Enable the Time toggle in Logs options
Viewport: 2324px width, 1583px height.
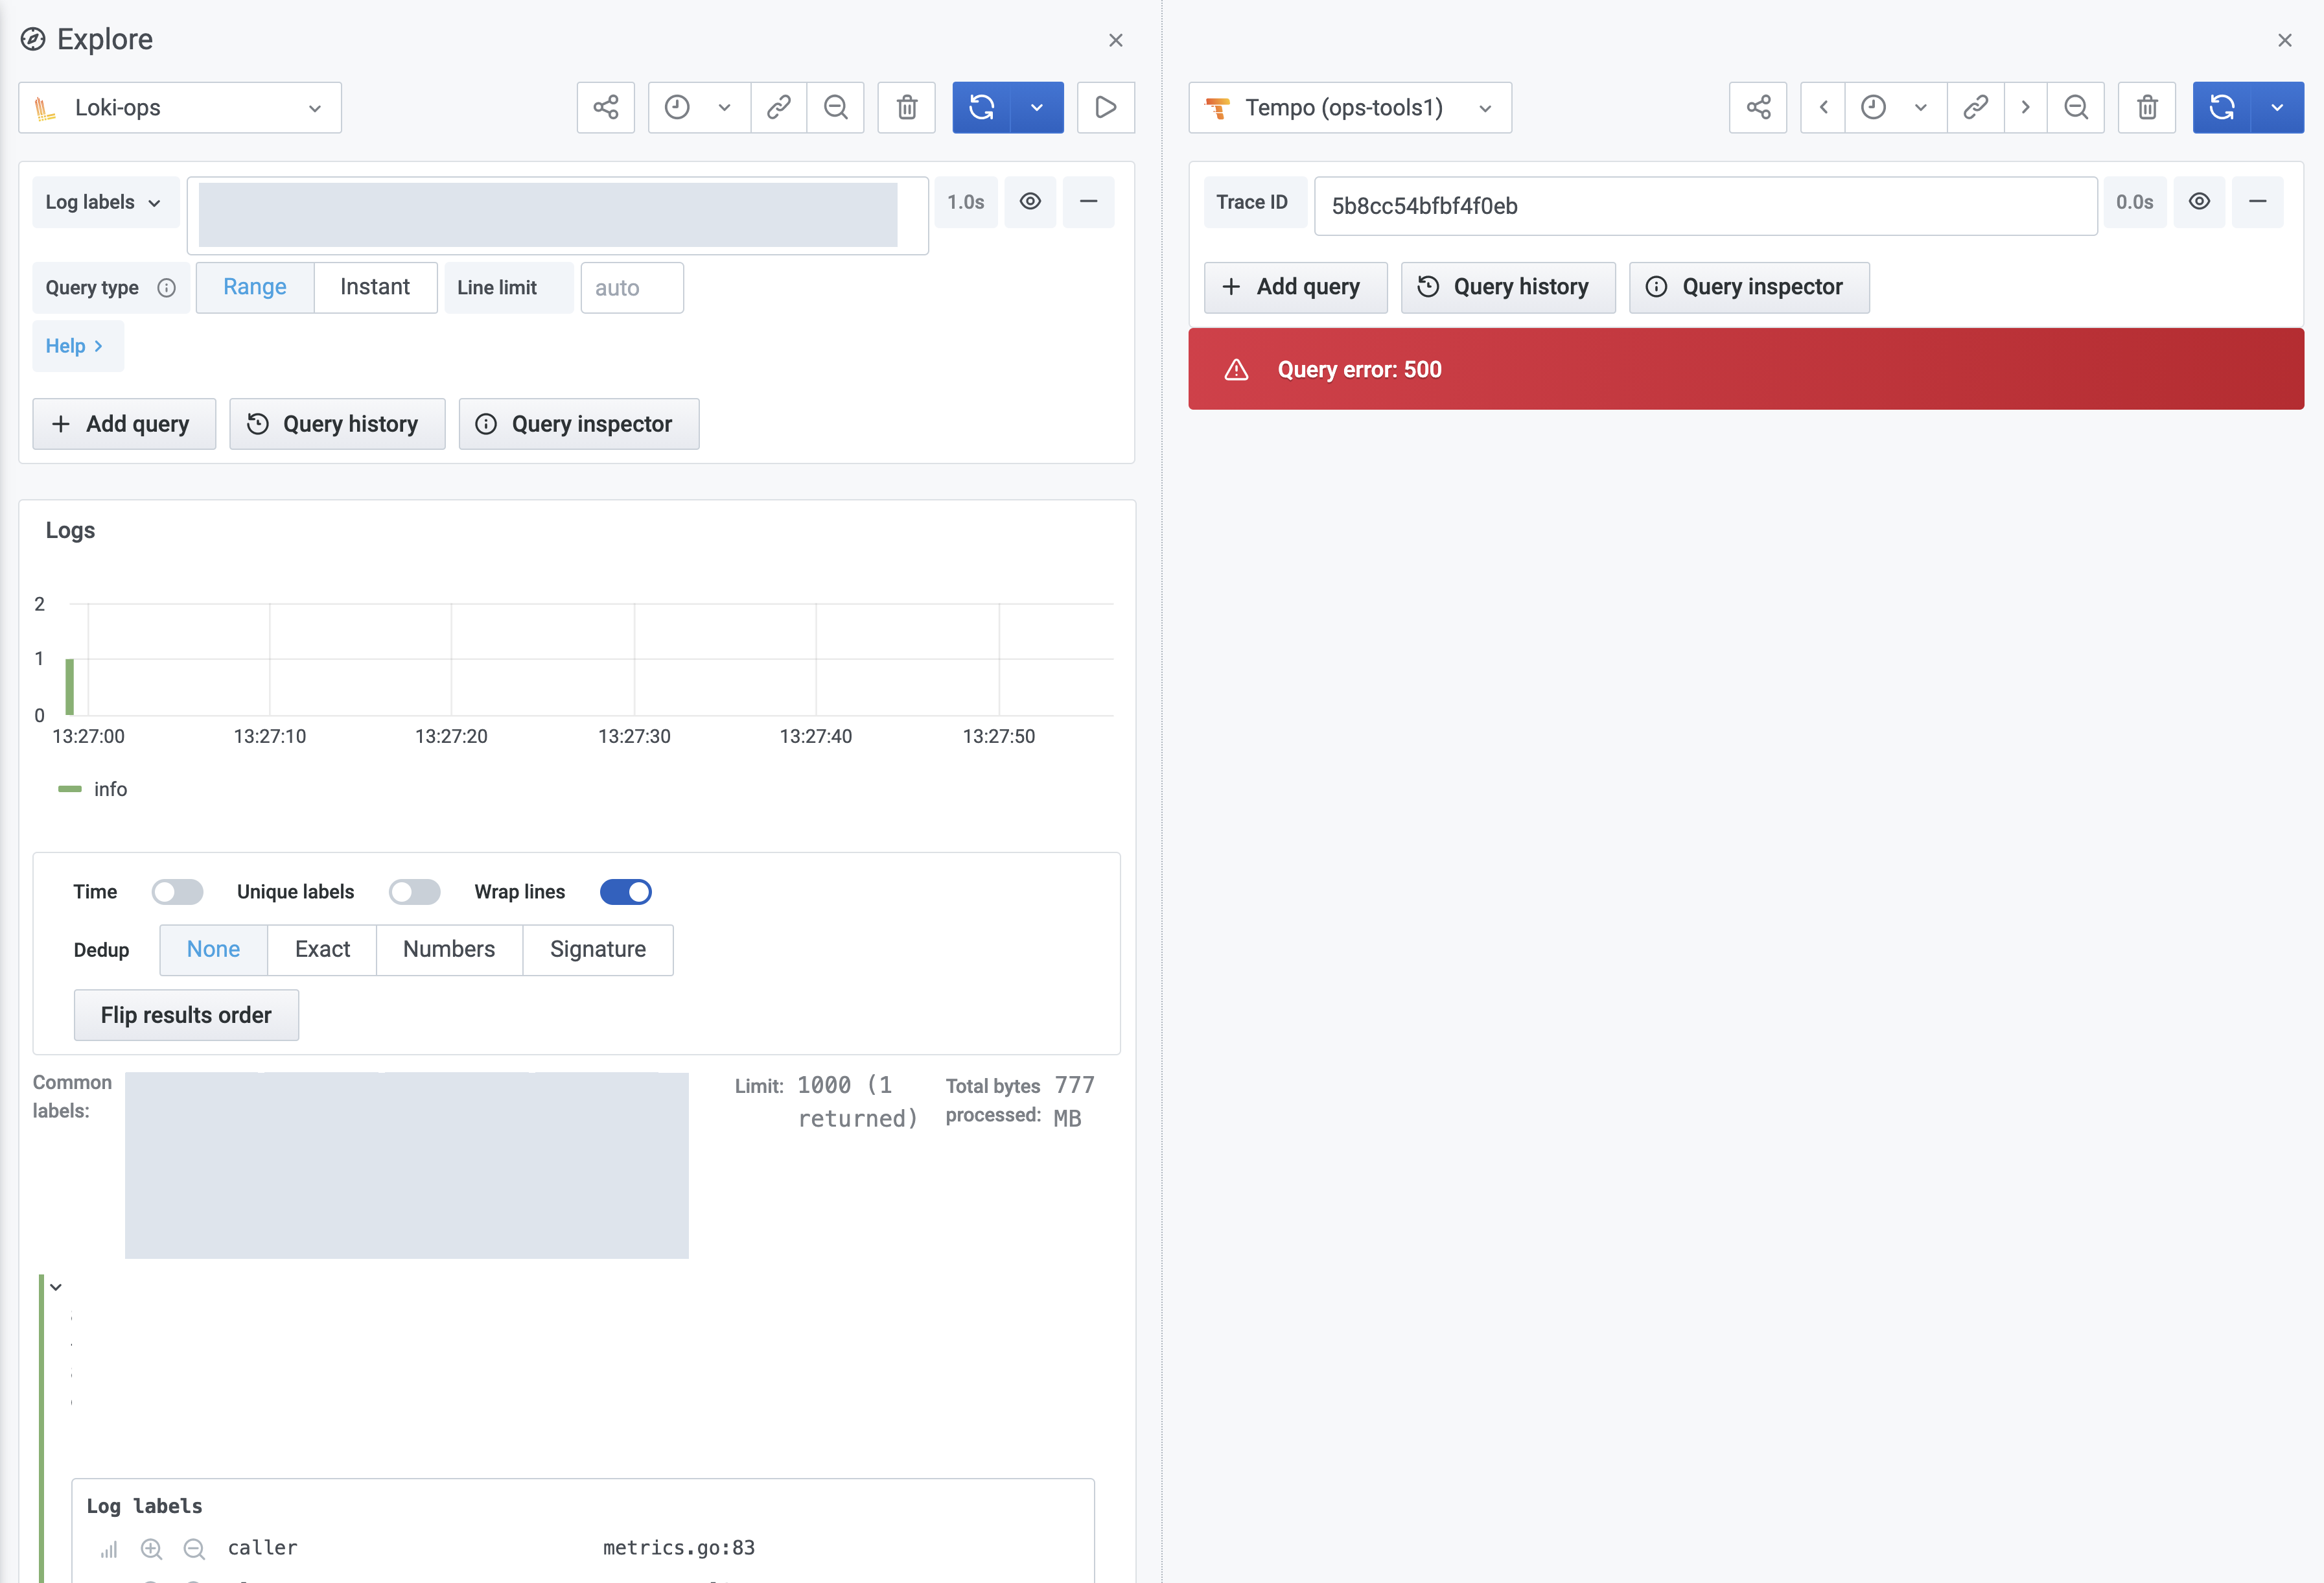pyautogui.click(x=177, y=891)
